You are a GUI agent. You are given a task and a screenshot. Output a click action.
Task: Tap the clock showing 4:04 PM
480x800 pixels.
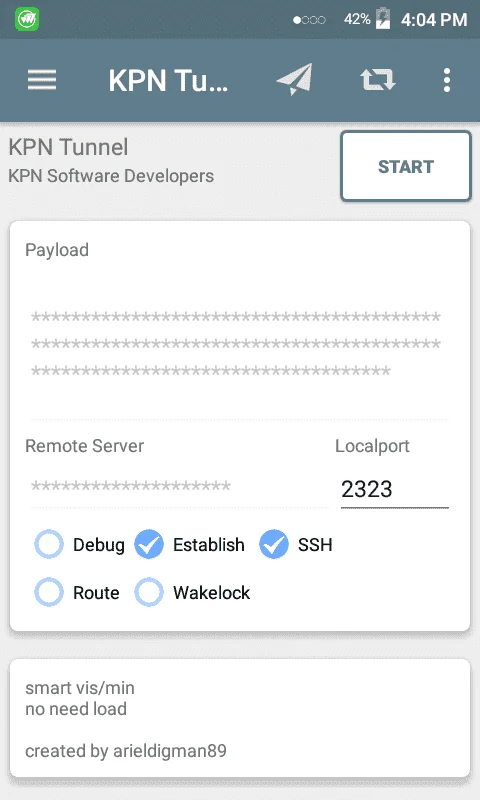click(x=434, y=20)
